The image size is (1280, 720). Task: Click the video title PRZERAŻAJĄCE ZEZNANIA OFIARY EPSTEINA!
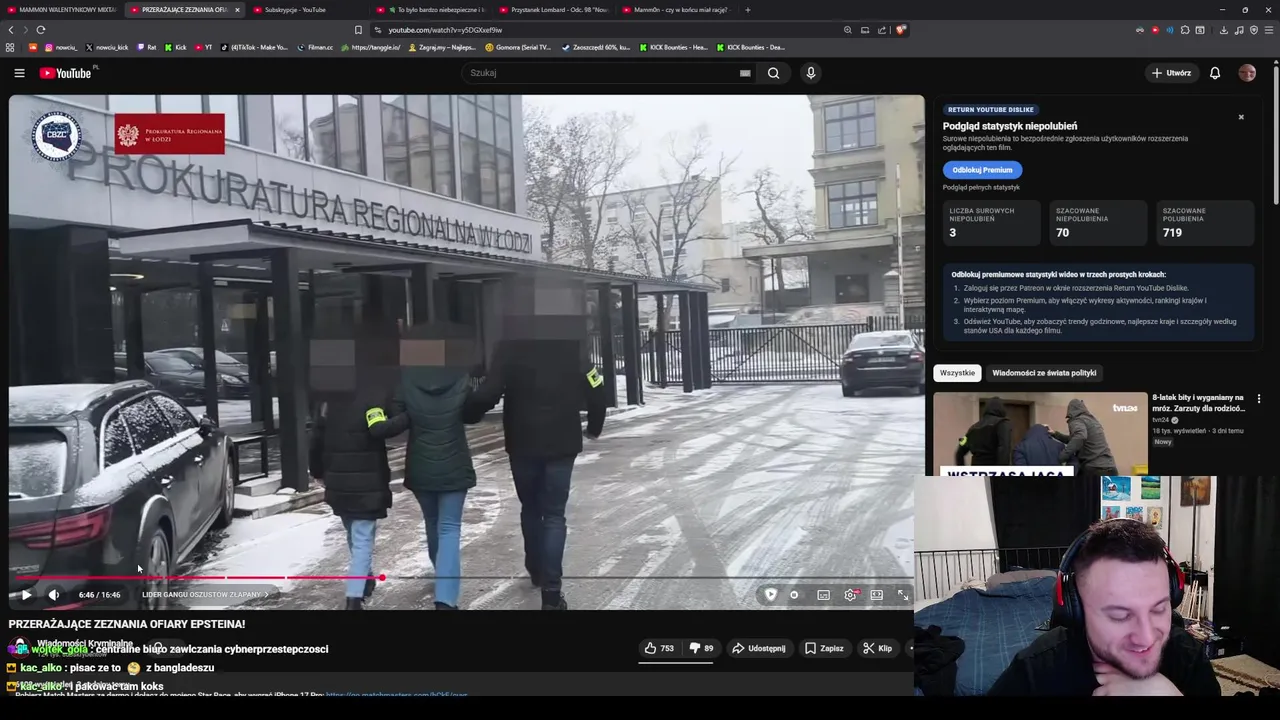click(x=127, y=624)
